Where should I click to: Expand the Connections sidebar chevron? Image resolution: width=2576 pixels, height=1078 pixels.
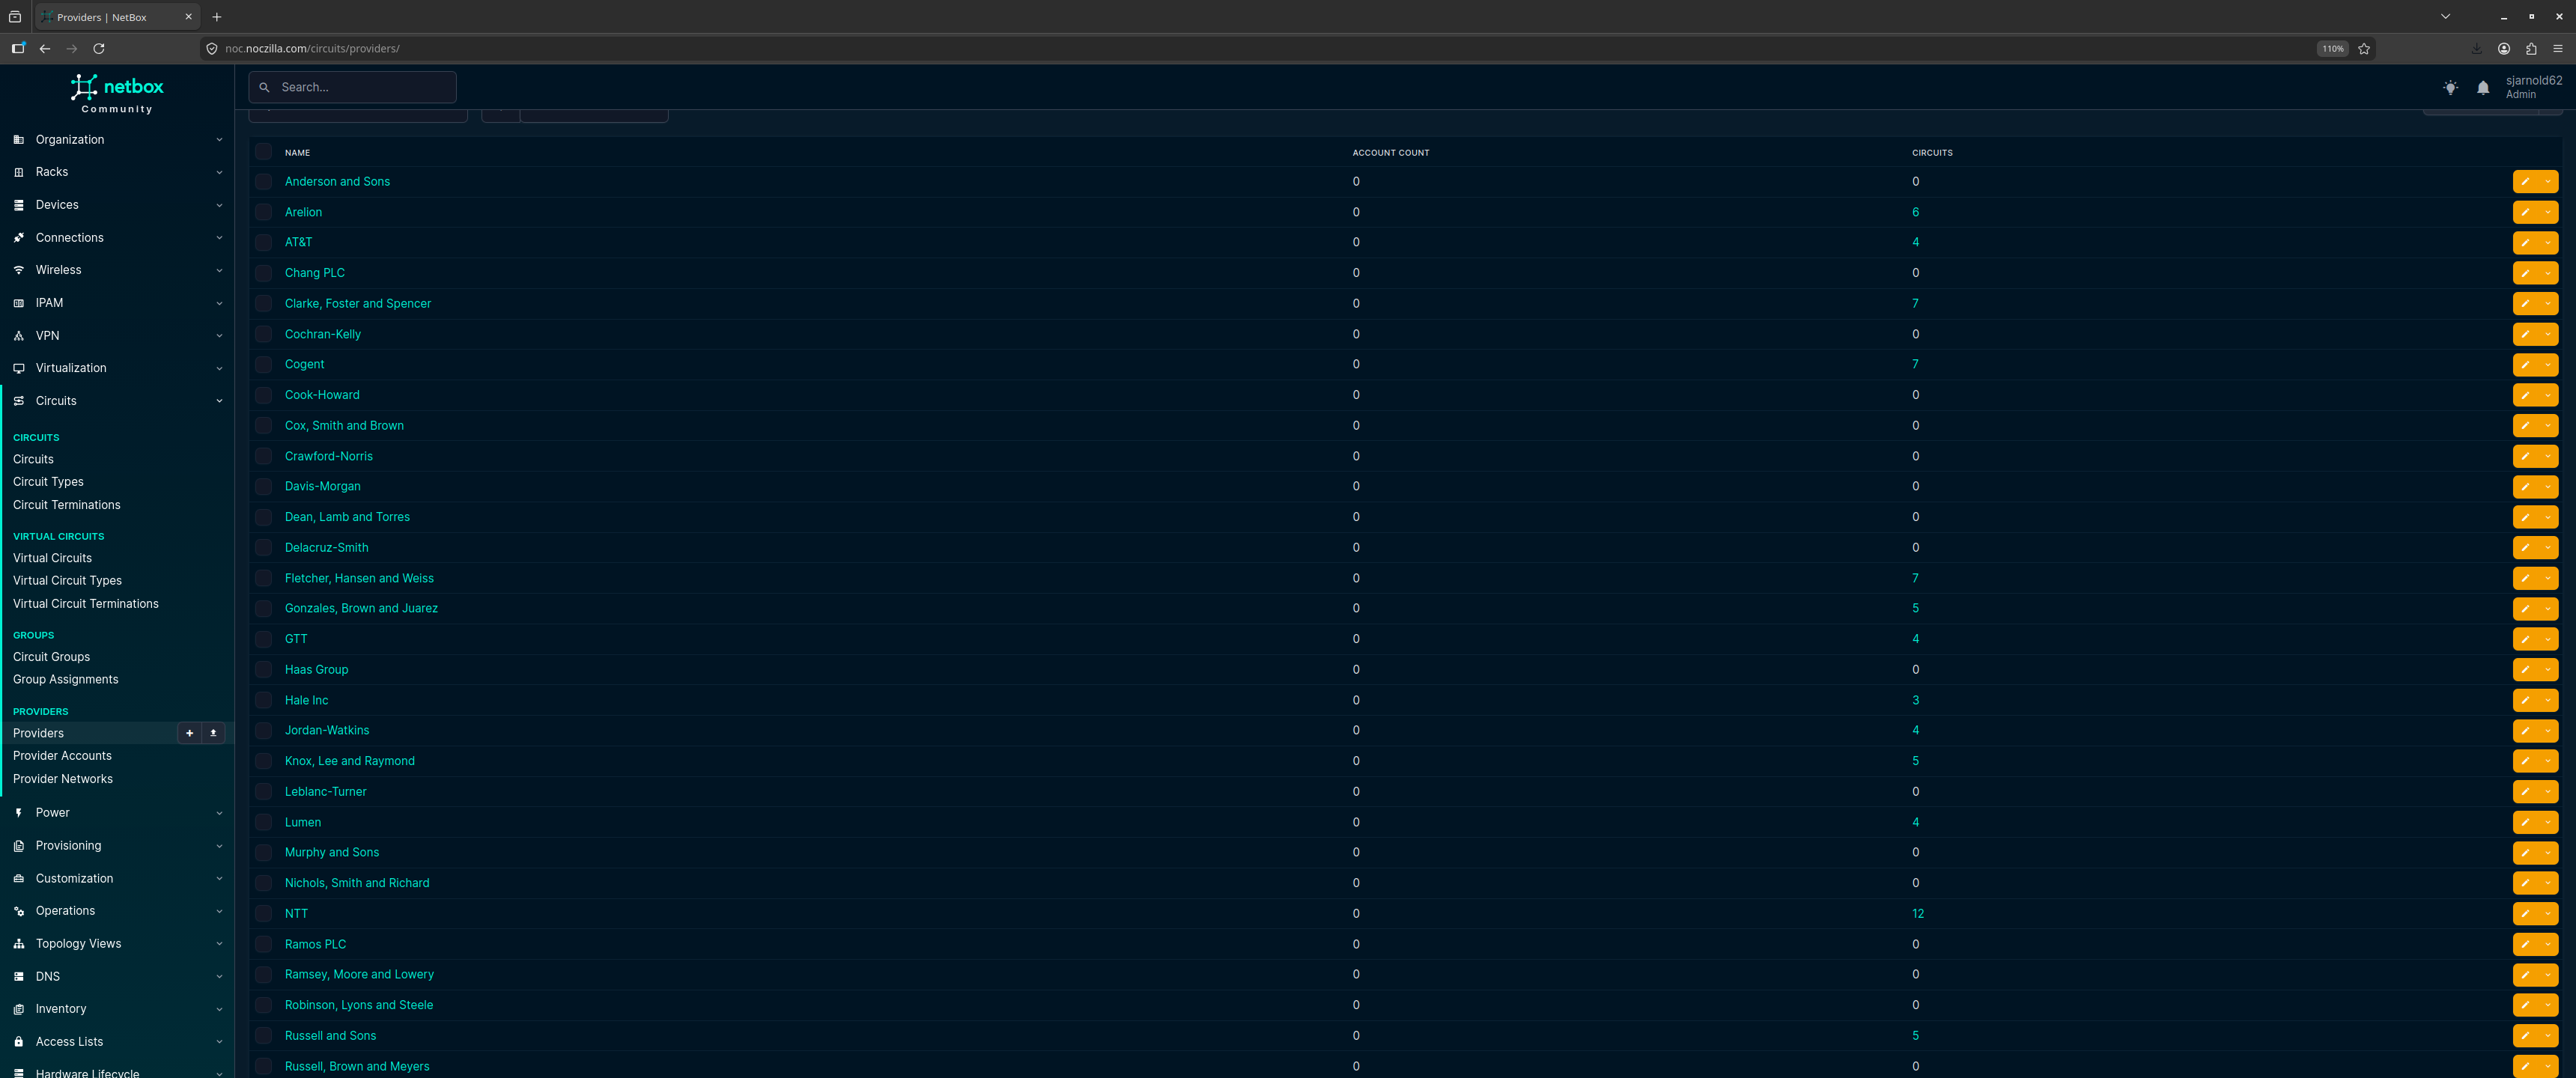tap(219, 238)
